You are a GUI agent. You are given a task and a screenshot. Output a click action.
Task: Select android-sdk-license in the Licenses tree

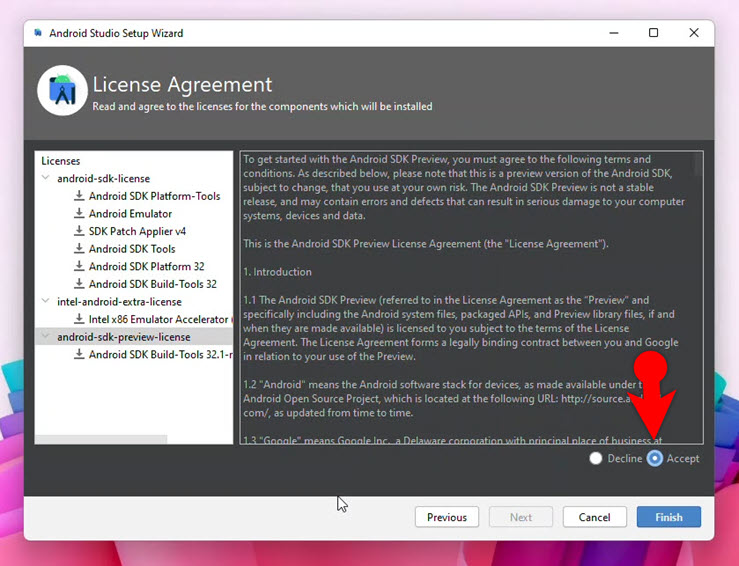coord(103,179)
